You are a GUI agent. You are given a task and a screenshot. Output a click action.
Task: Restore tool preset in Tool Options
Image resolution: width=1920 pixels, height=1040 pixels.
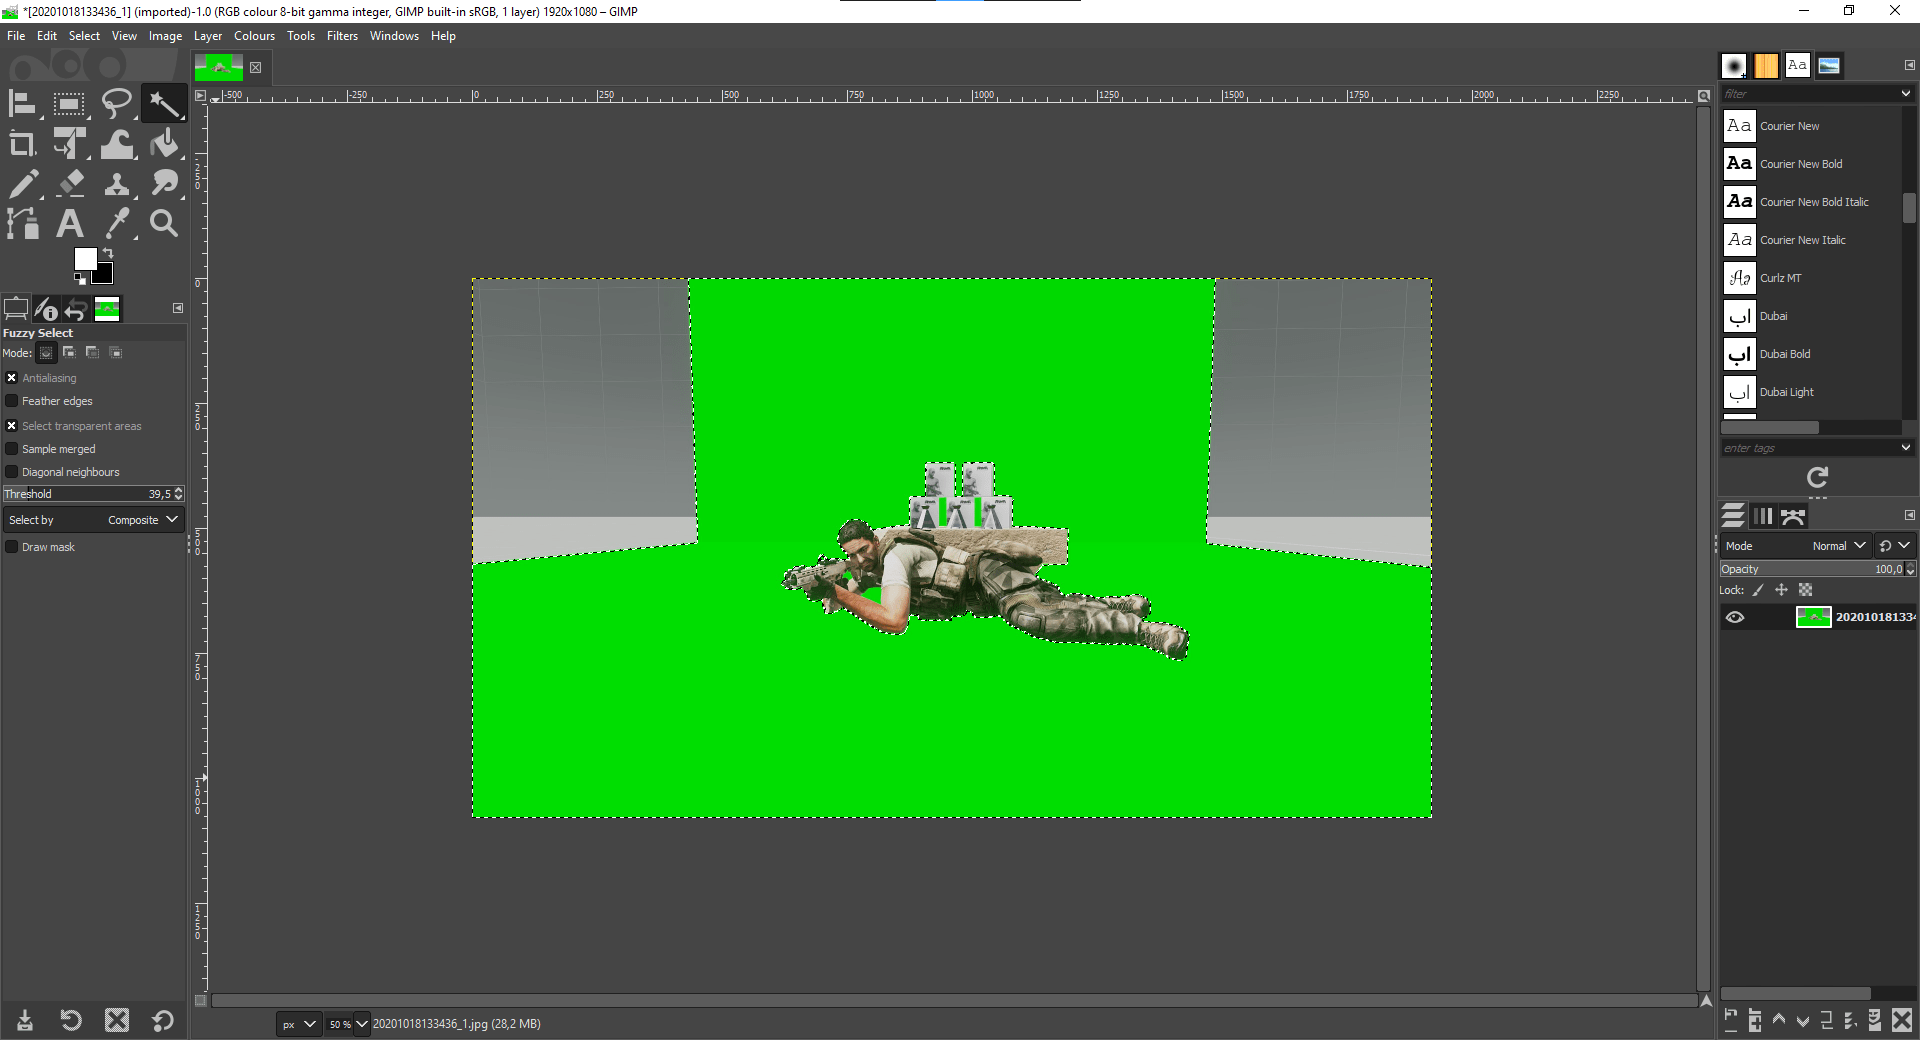click(70, 1020)
